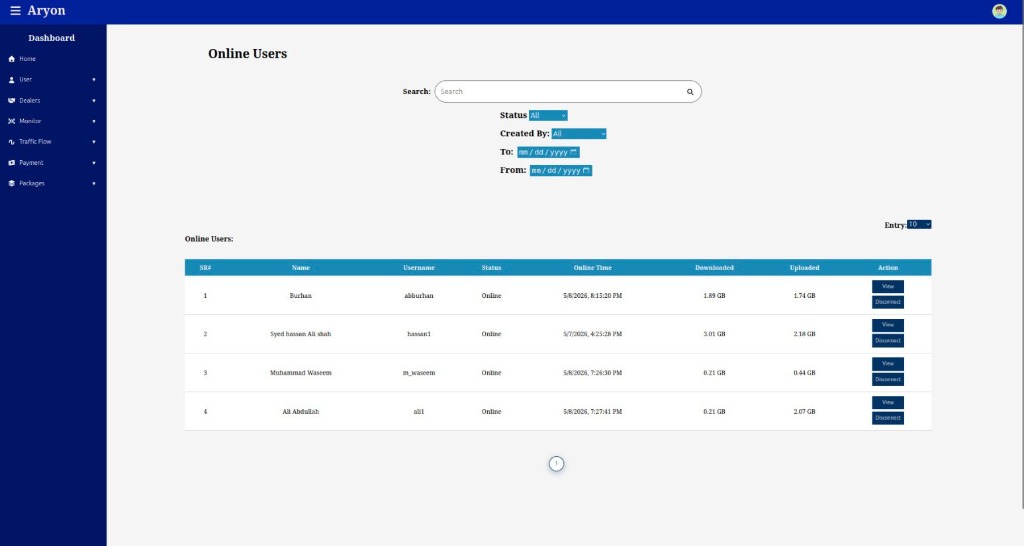1024x546 pixels.
Task: Click the Username column header
Action: point(419,268)
